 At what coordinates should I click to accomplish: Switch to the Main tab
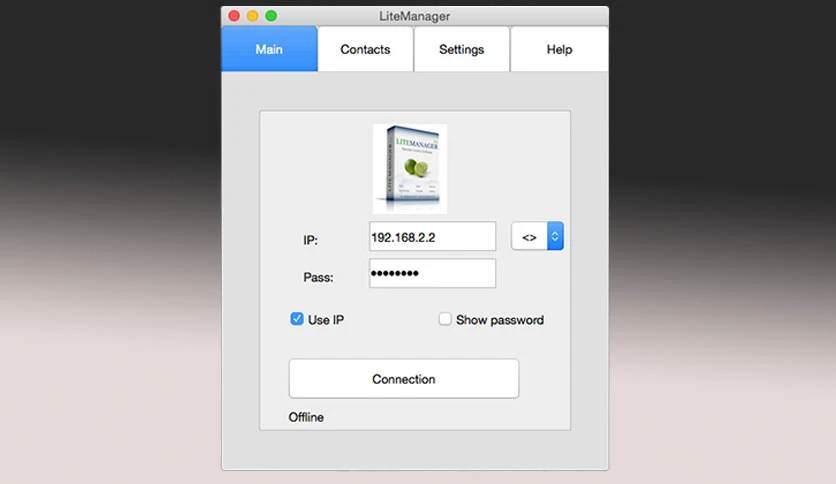(x=269, y=49)
